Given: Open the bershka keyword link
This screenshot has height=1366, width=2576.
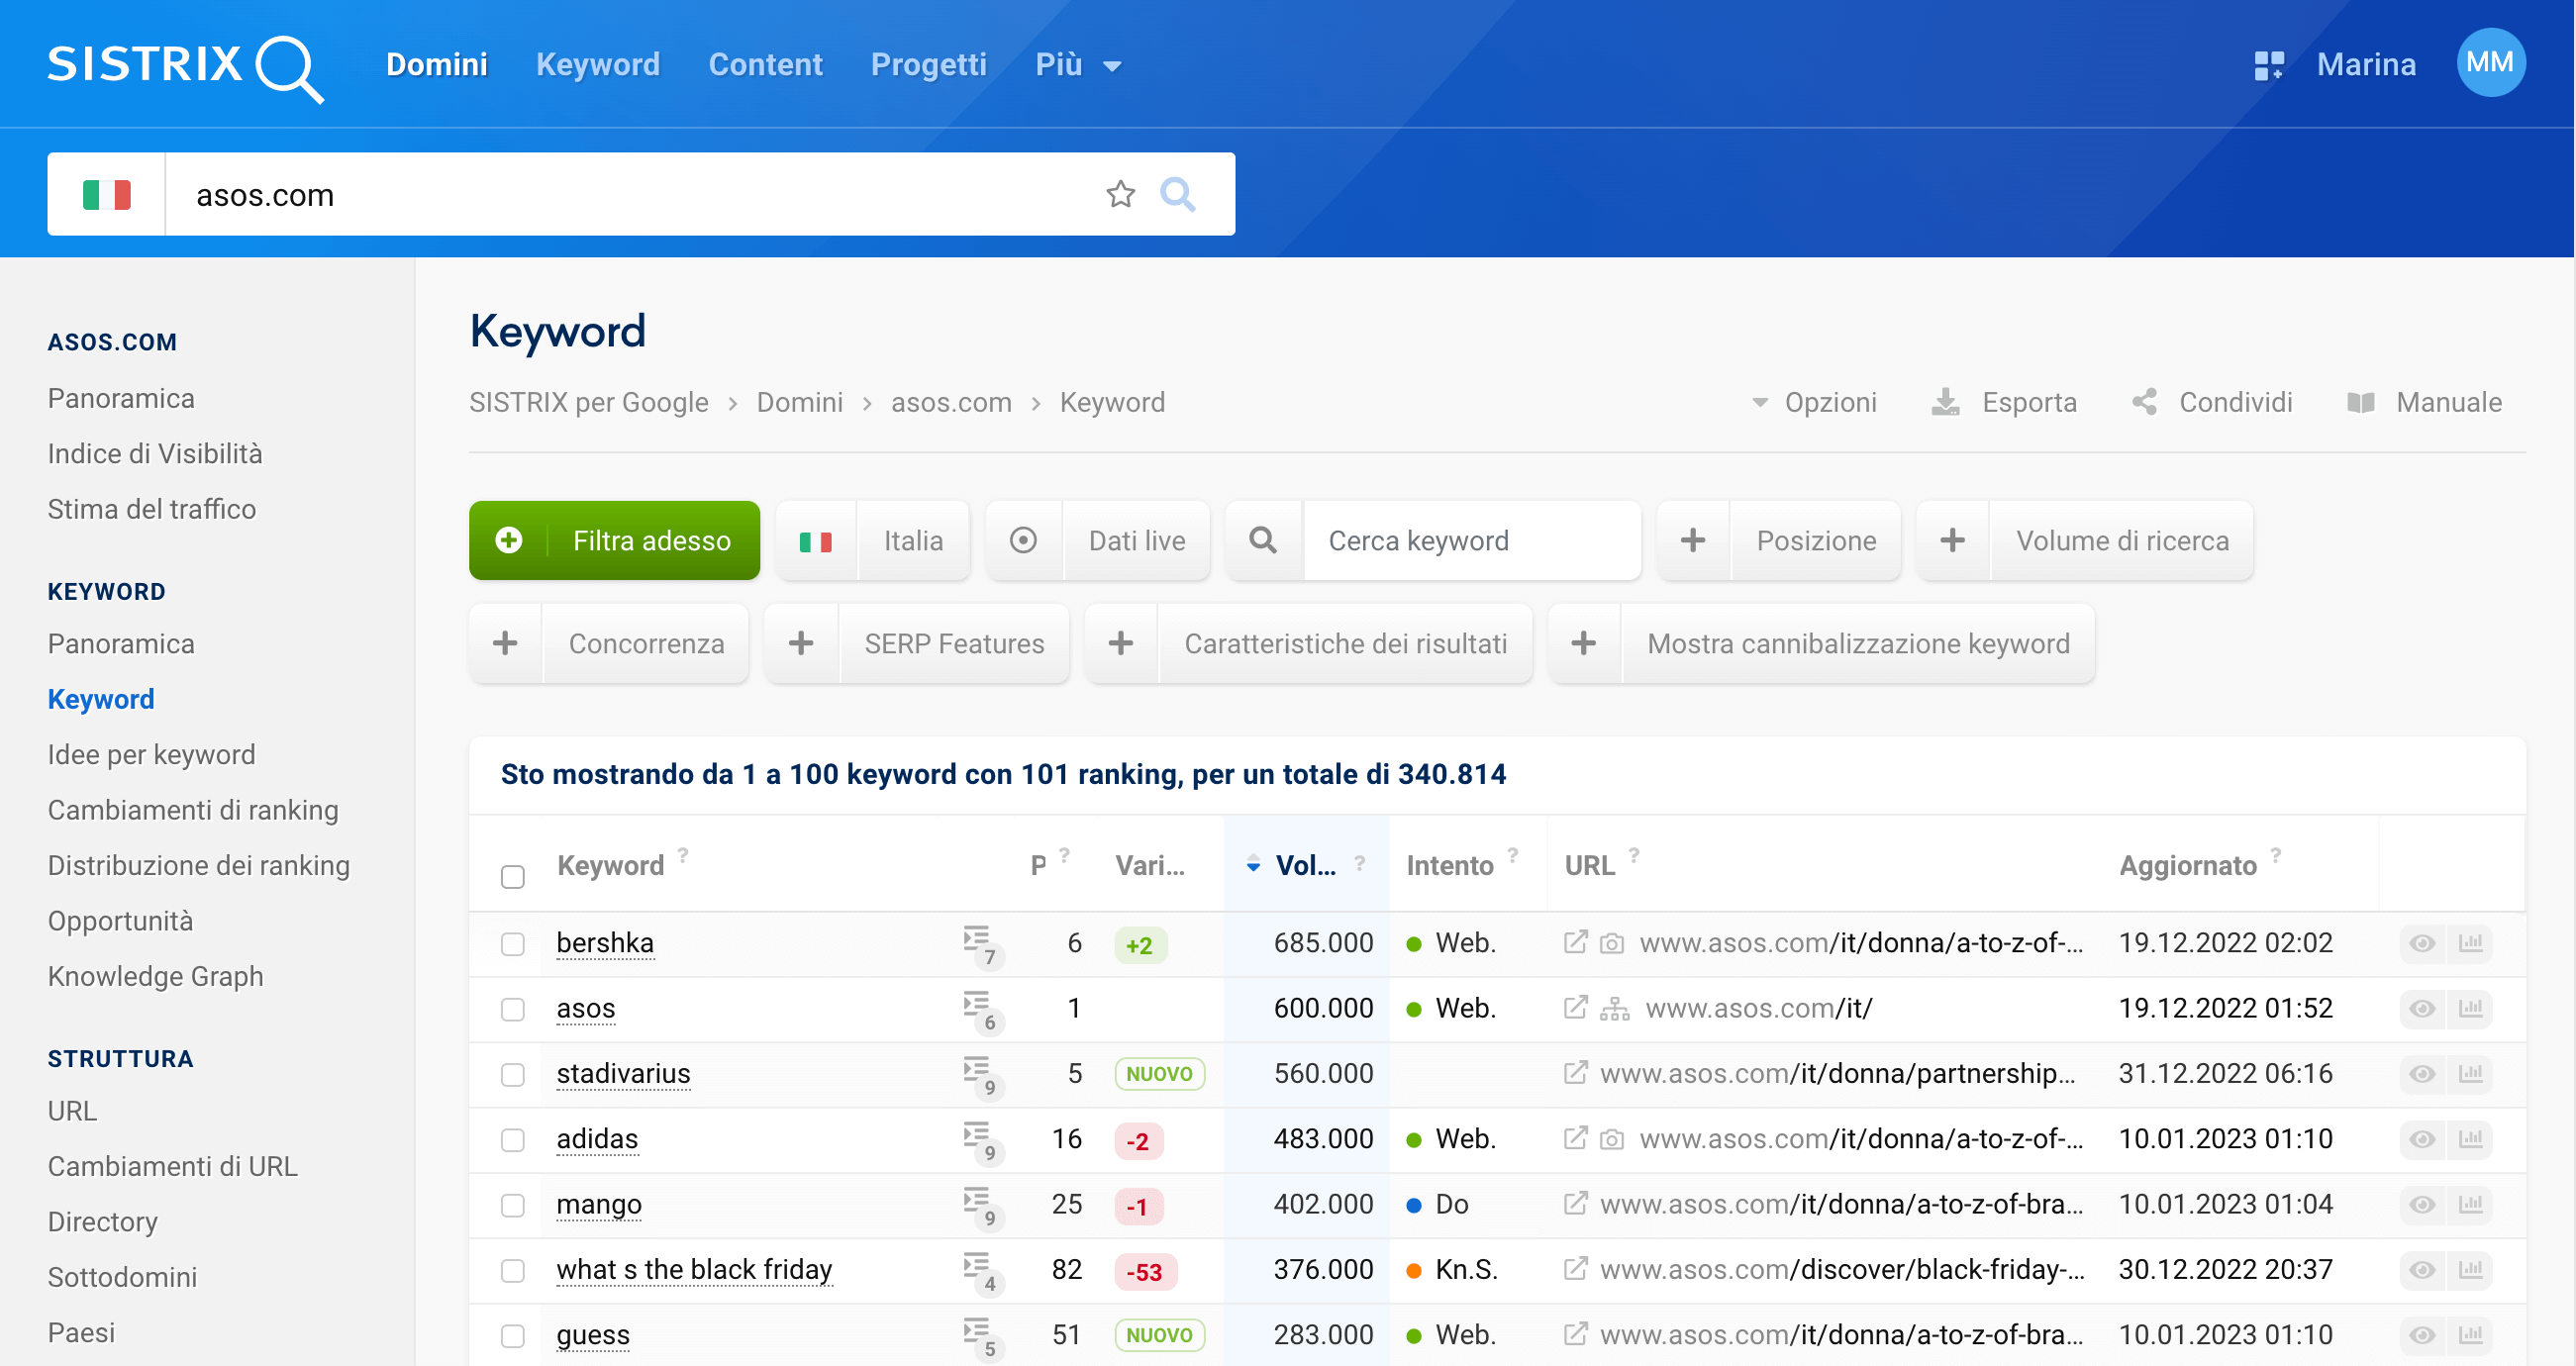Looking at the screenshot, I should point(605,943).
